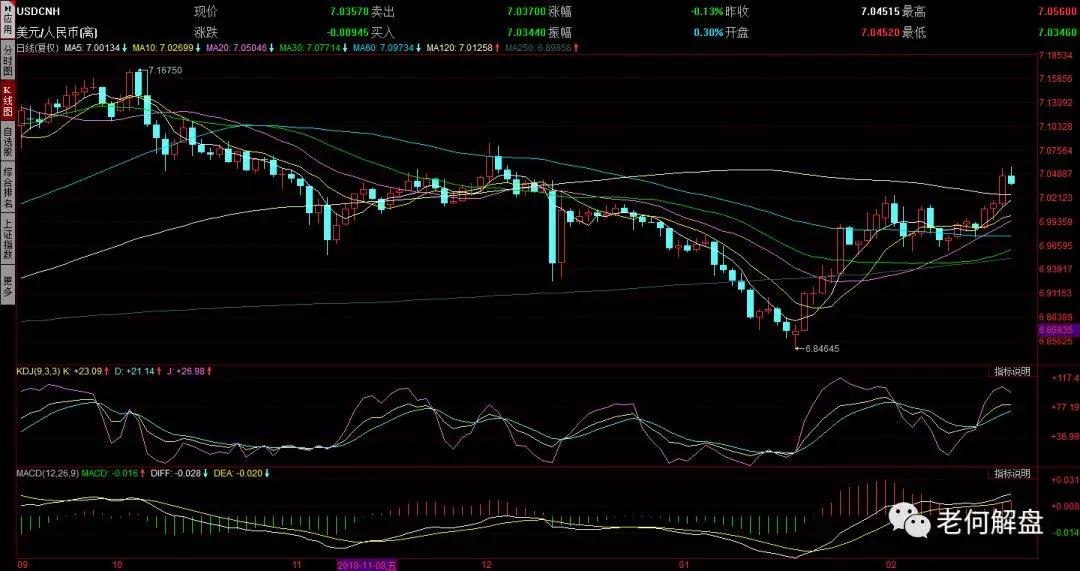Click month 12 on the date axis

[x=486, y=565]
